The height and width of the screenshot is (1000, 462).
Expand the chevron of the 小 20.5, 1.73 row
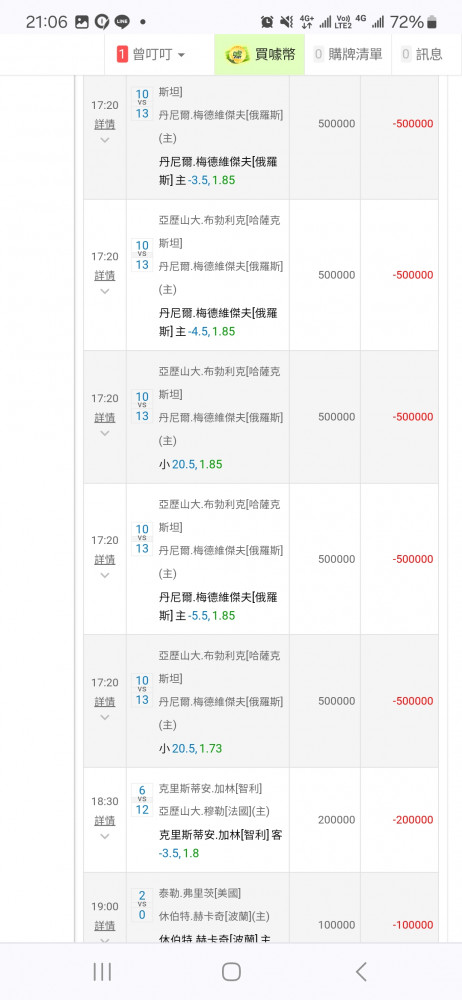tap(105, 718)
